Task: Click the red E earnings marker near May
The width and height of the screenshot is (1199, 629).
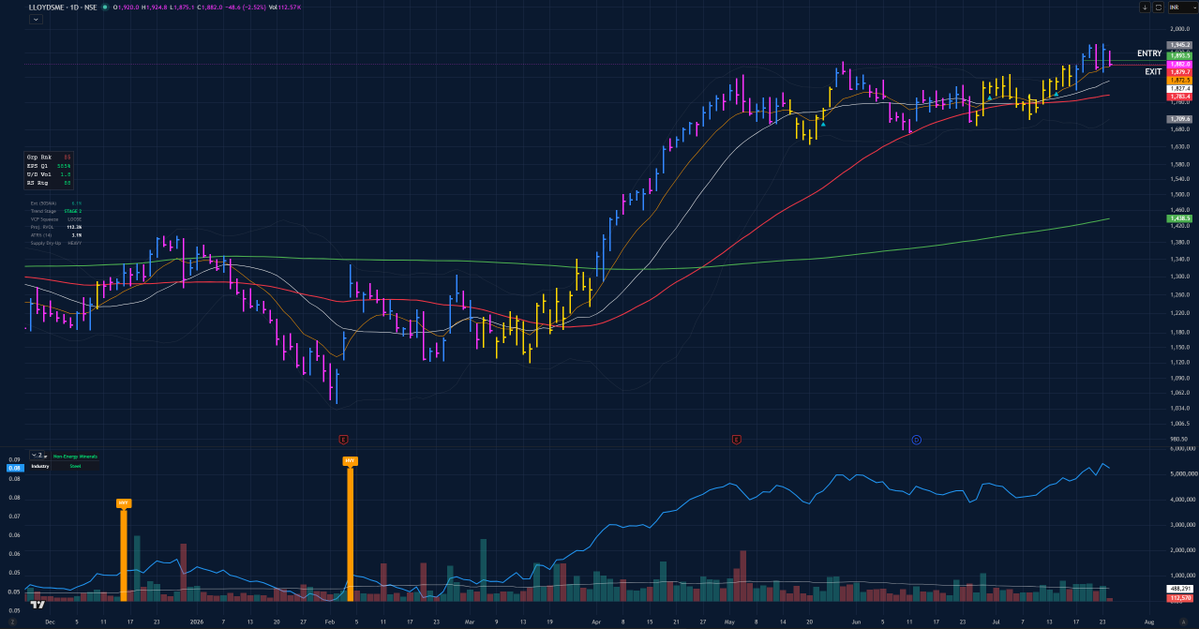Action: [736, 439]
